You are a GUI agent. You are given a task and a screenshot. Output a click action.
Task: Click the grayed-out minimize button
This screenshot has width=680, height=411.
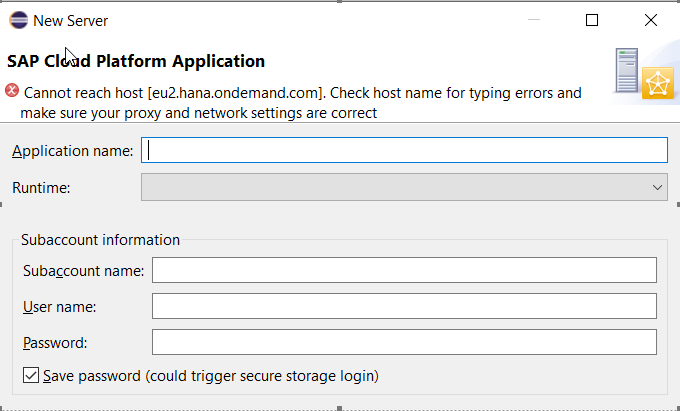pyautogui.click(x=534, y=20)
